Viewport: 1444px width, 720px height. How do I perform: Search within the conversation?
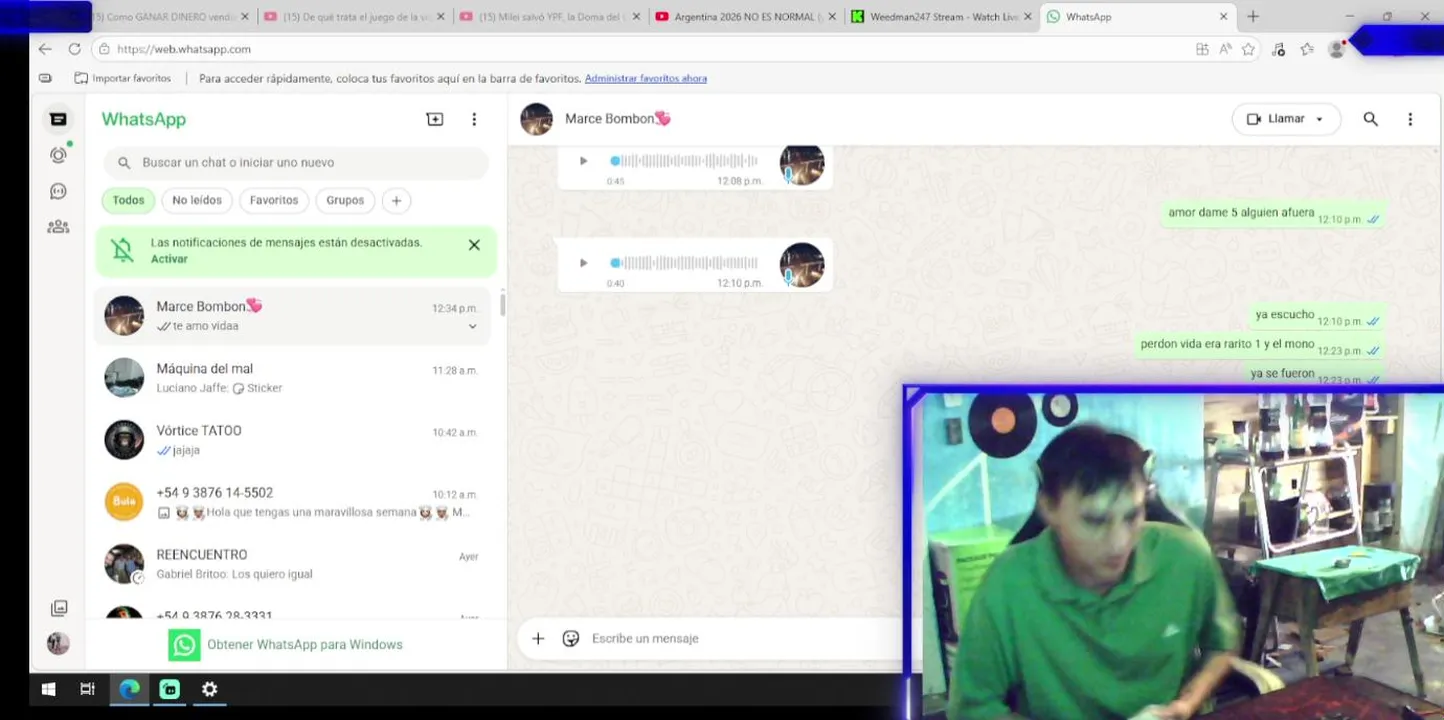pyautogui.click(x=1371, y=119)
